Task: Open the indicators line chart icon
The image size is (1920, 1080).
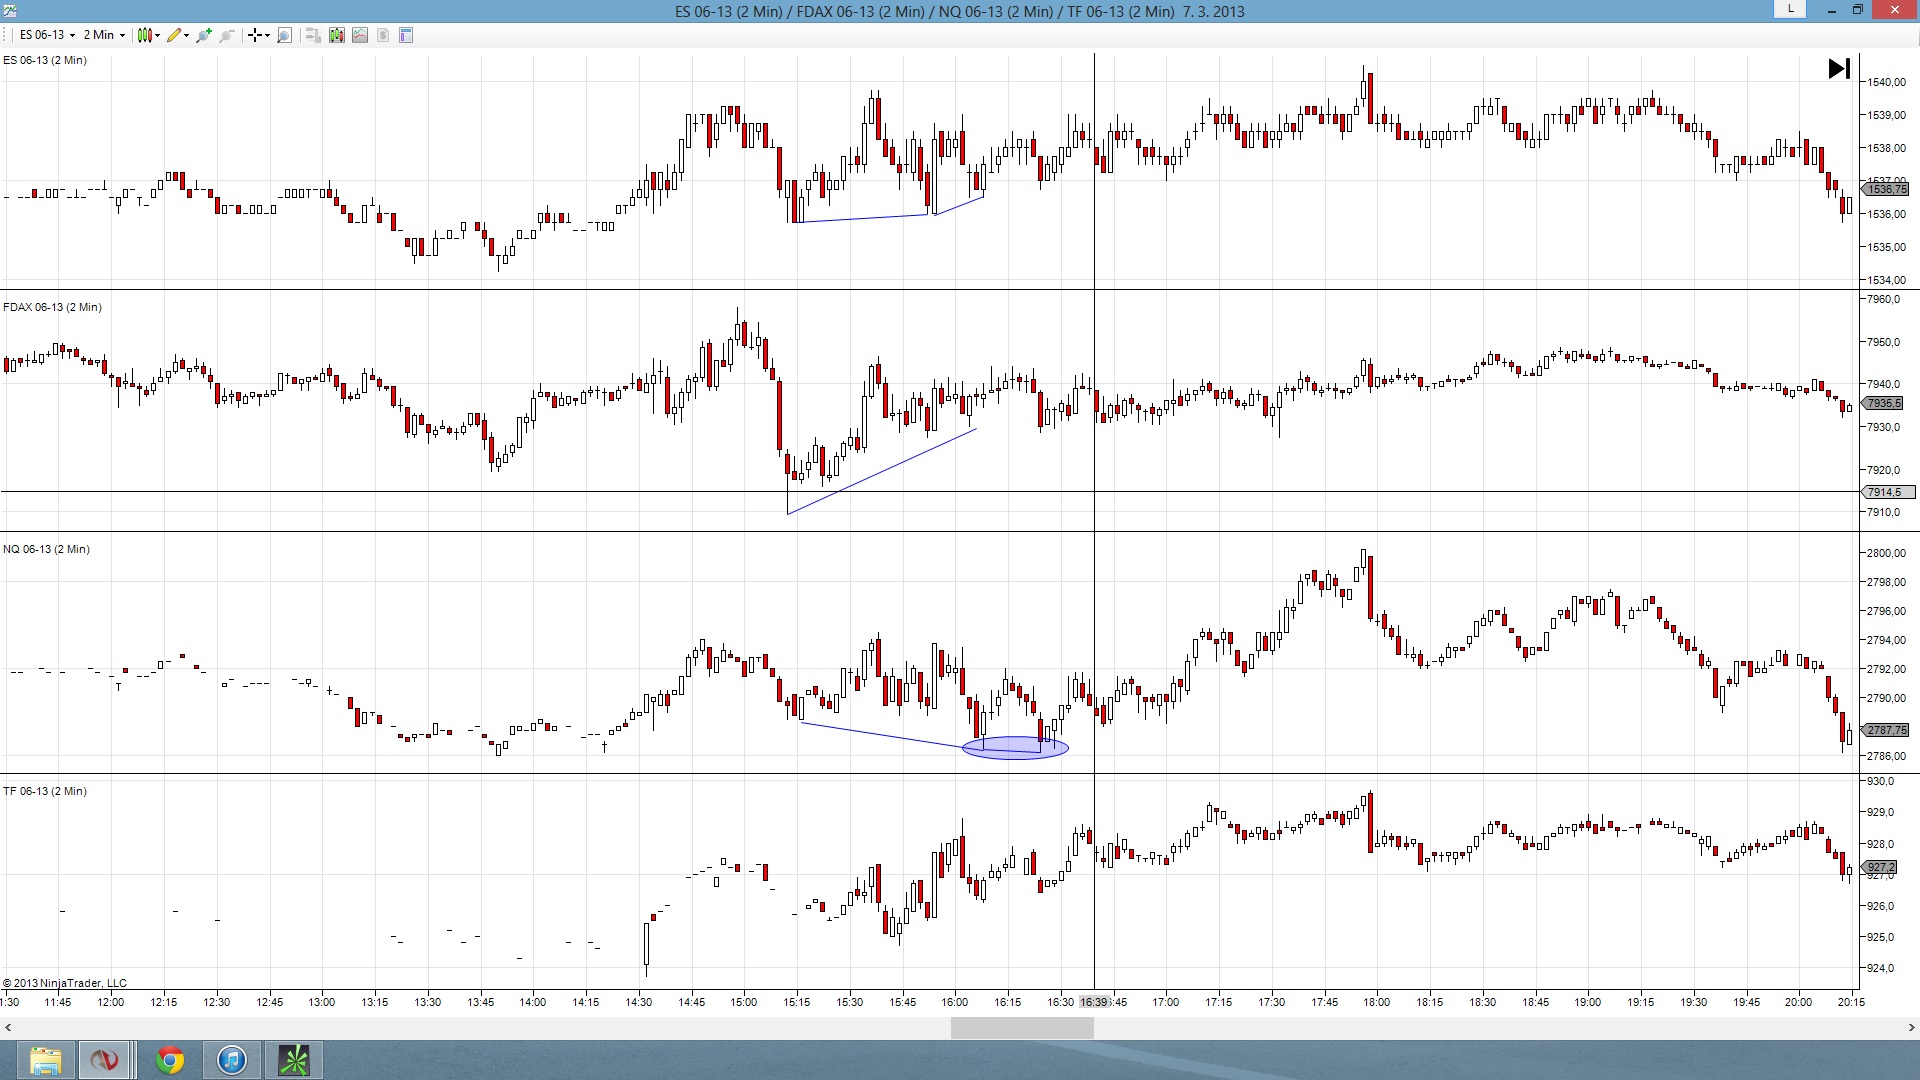Action: point(360,35)
